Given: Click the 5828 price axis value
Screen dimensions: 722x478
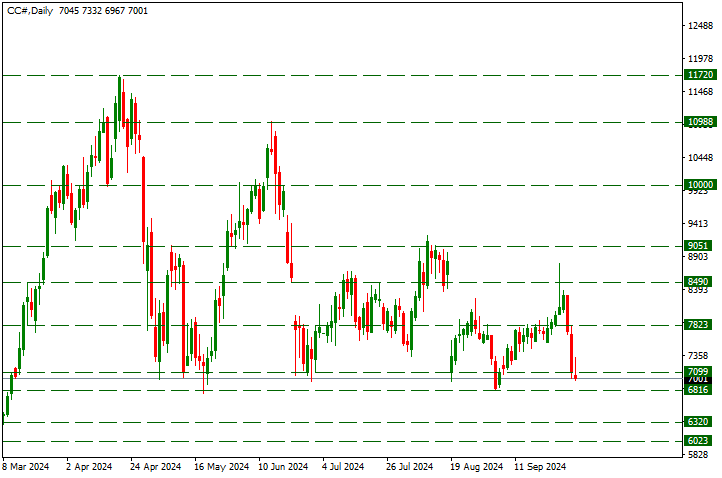Looking at the screenshot, I should pos(699,455).
